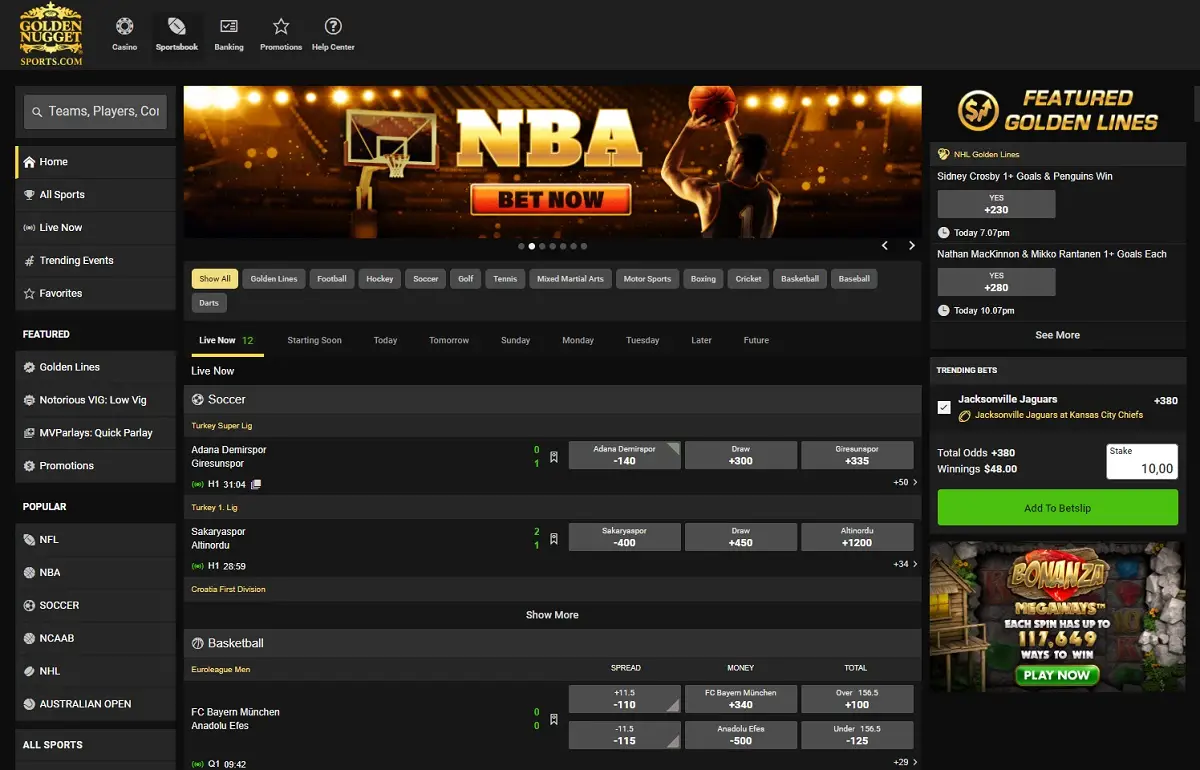Switch to the Tomorrow tab
1200x770 pixels.
click(x=449, y=340)
